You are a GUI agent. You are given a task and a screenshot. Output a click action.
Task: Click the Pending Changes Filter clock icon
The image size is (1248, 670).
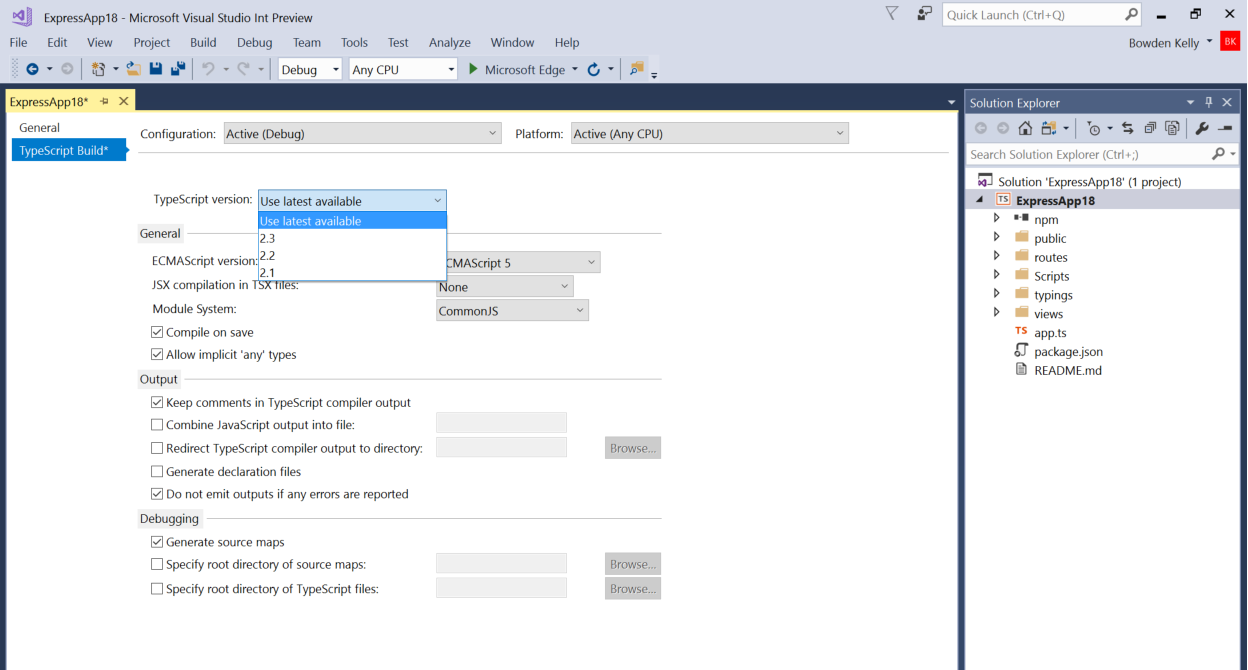tap(1094, 128)
